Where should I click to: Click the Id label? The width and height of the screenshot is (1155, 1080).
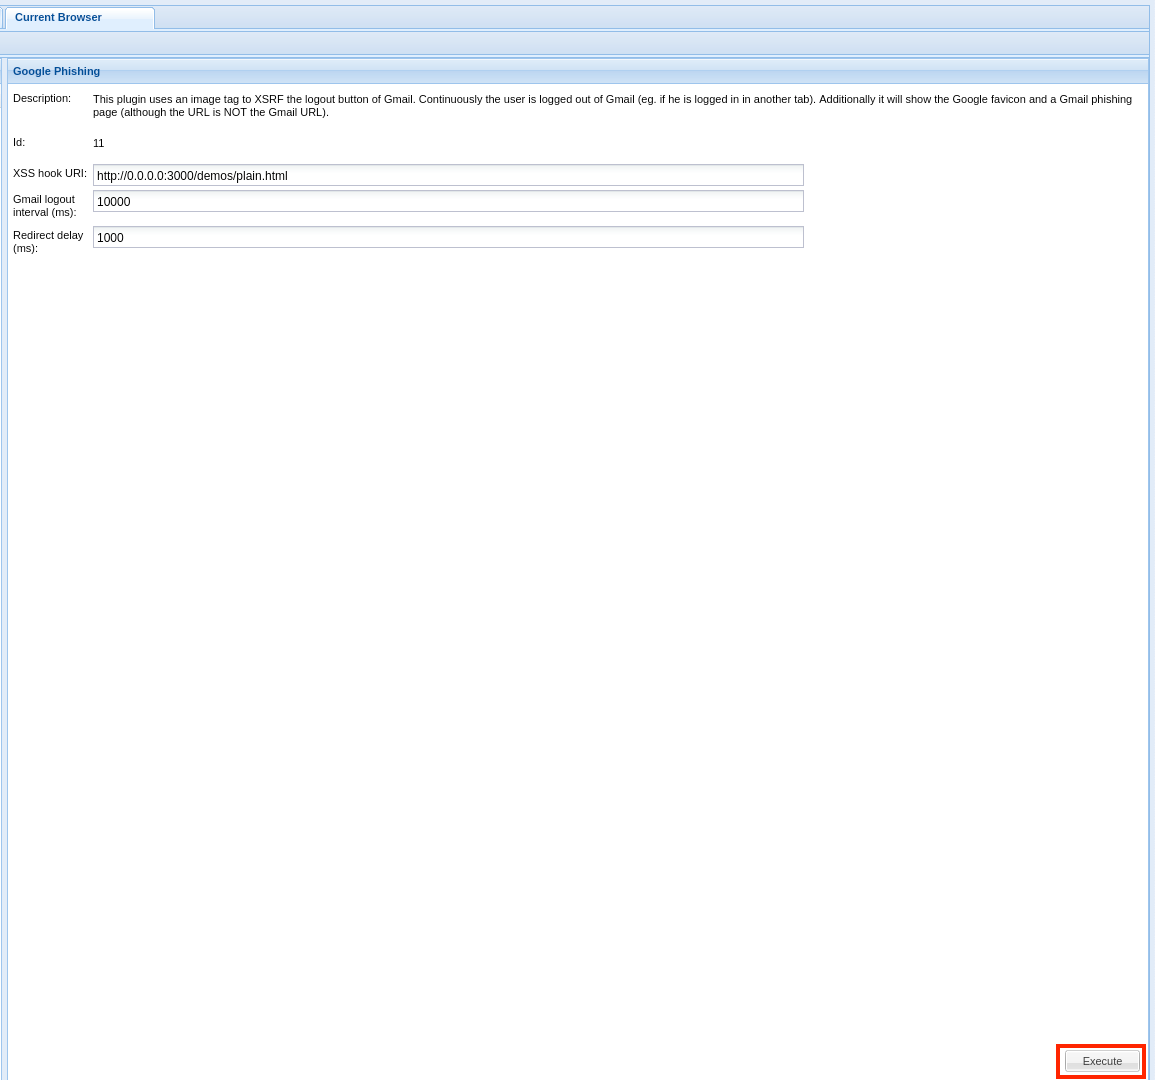click(19, 142)
